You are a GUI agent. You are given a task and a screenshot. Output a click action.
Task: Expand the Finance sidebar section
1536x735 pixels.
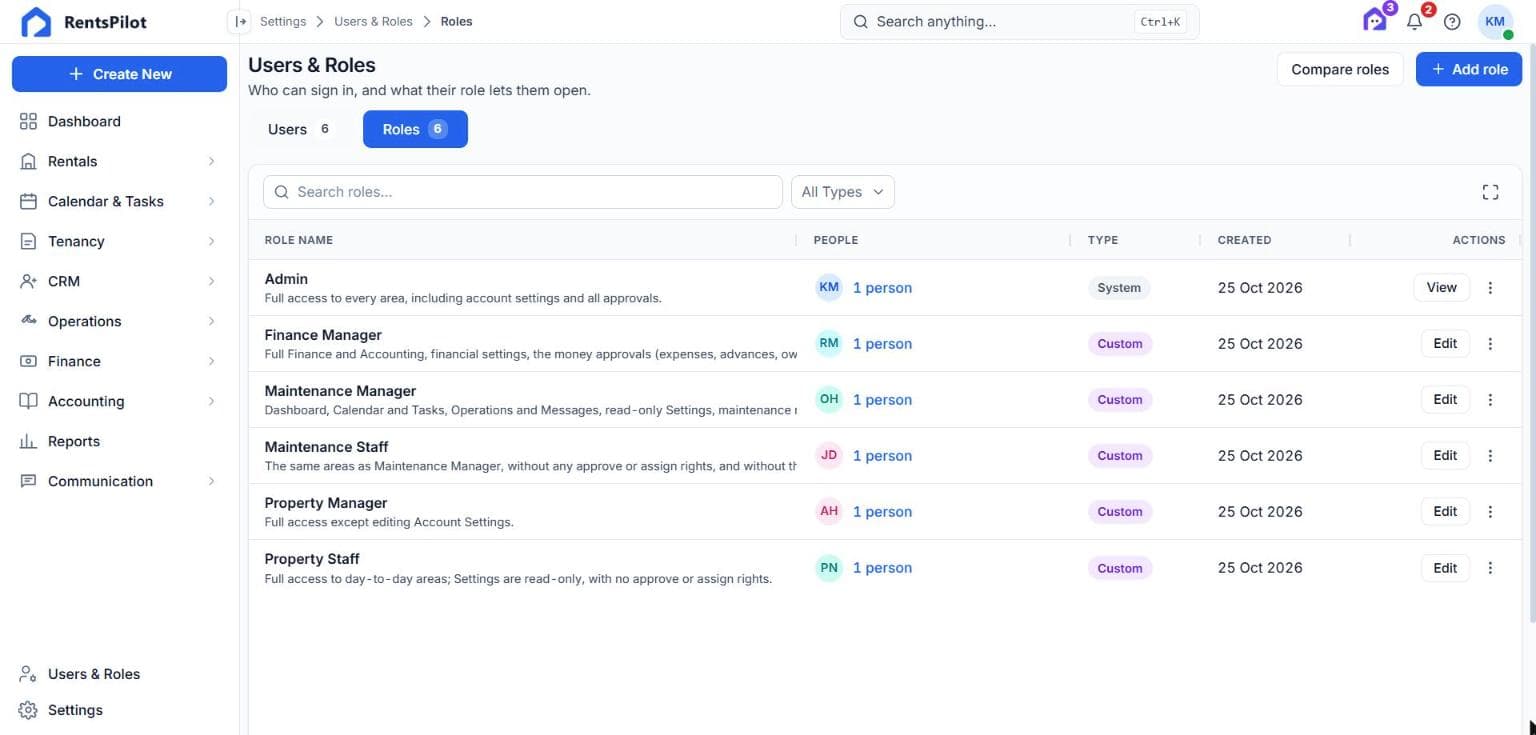(x=119, y=361)
